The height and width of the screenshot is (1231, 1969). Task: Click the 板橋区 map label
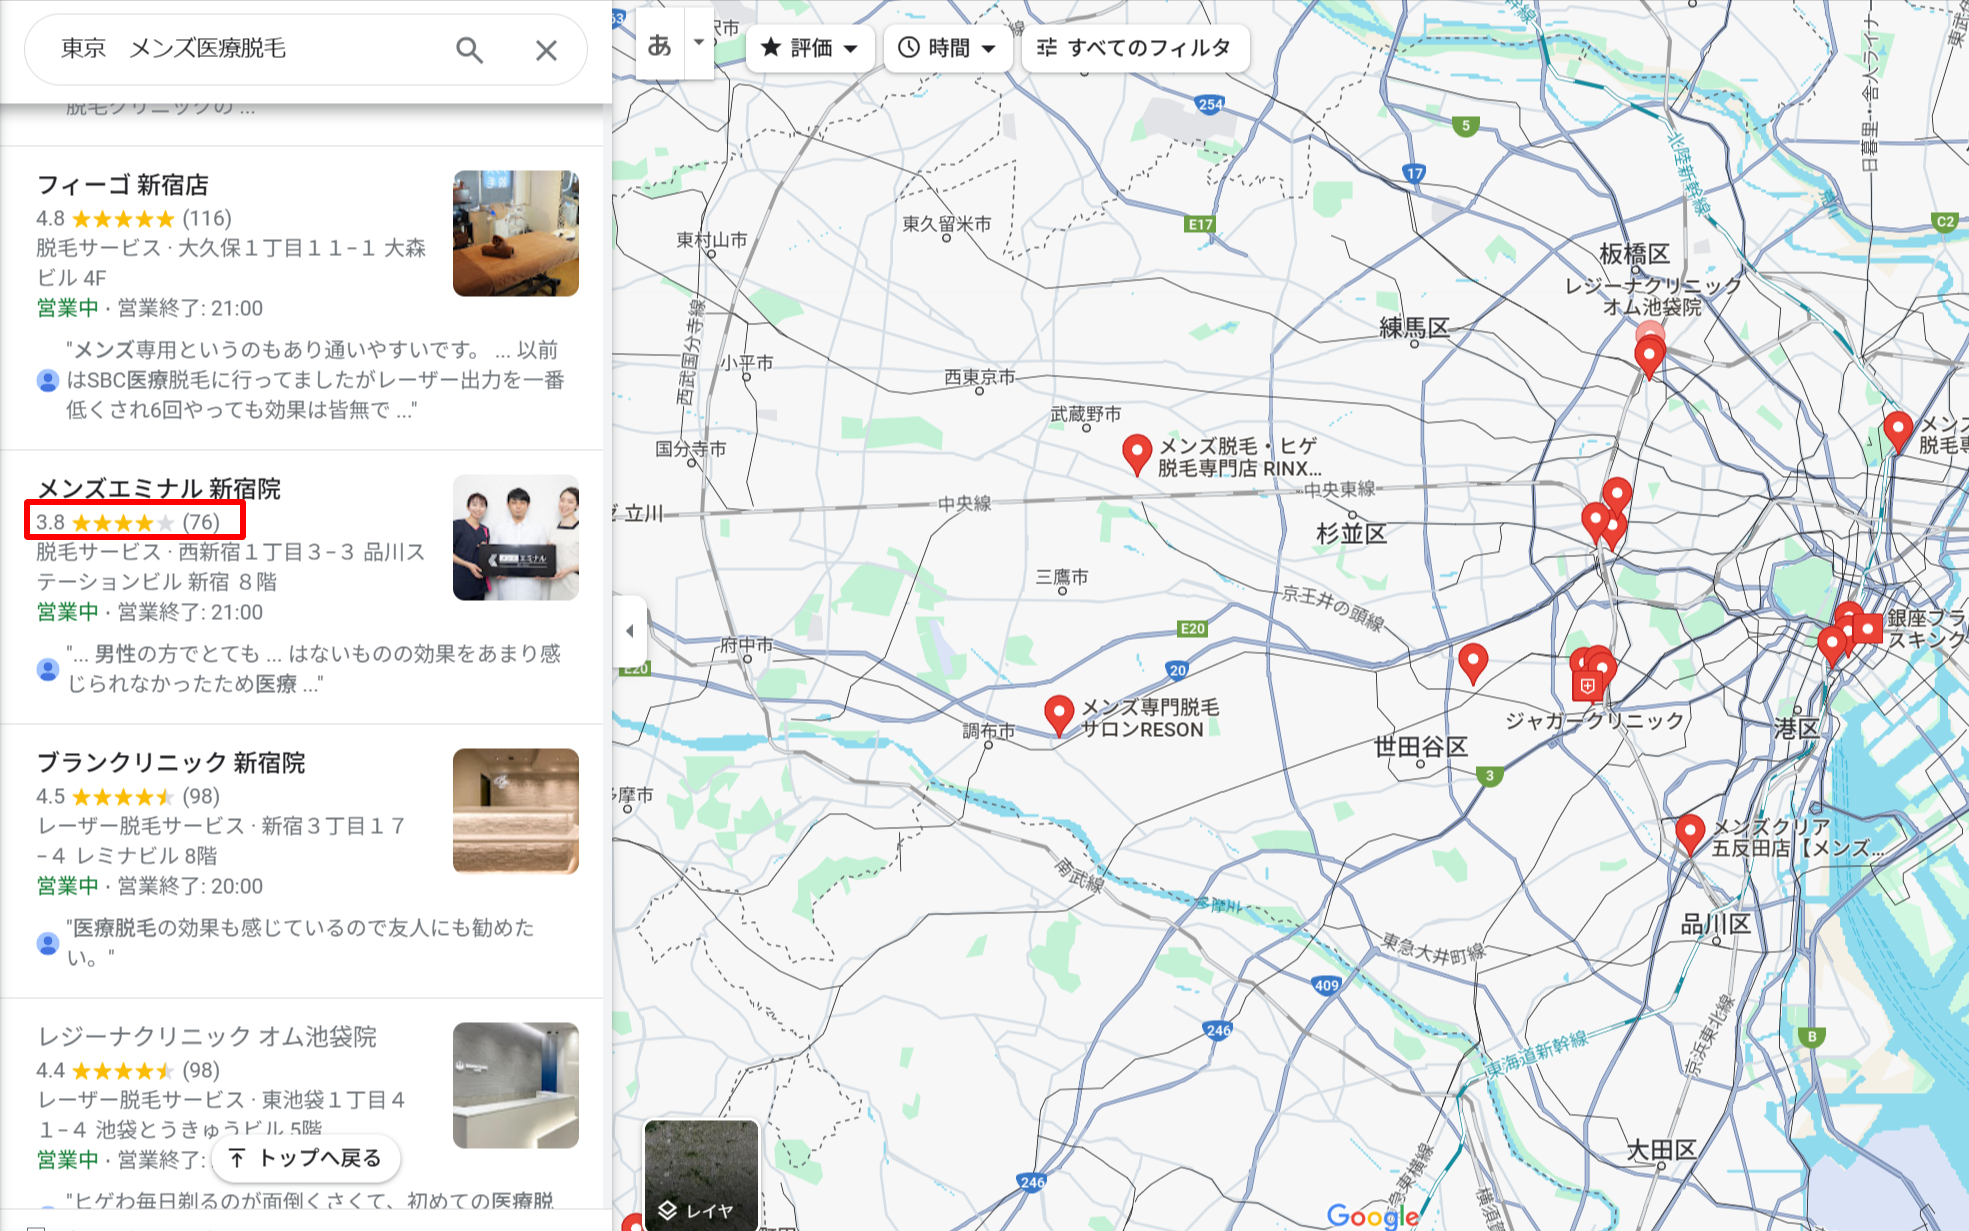tap(1634, 254)
